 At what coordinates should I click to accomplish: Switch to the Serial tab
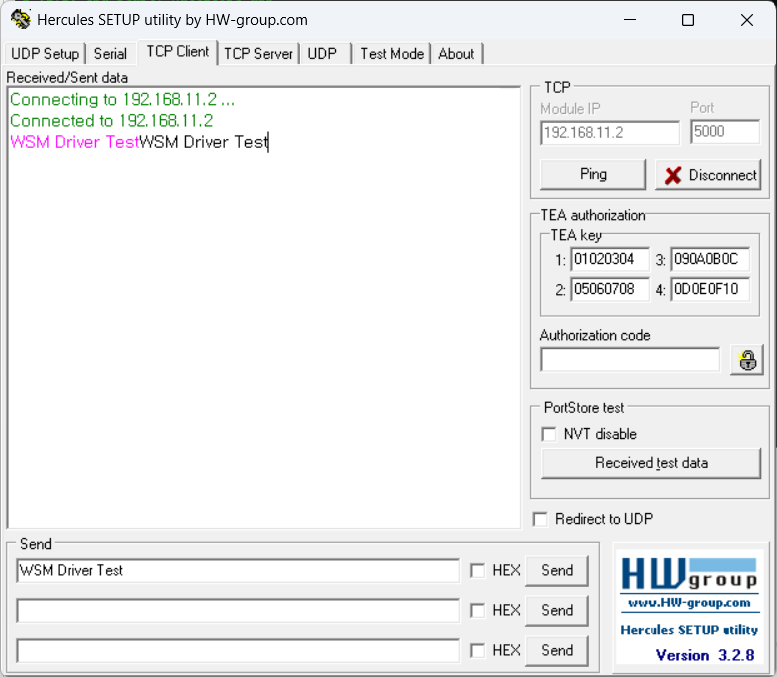[110, 54]
